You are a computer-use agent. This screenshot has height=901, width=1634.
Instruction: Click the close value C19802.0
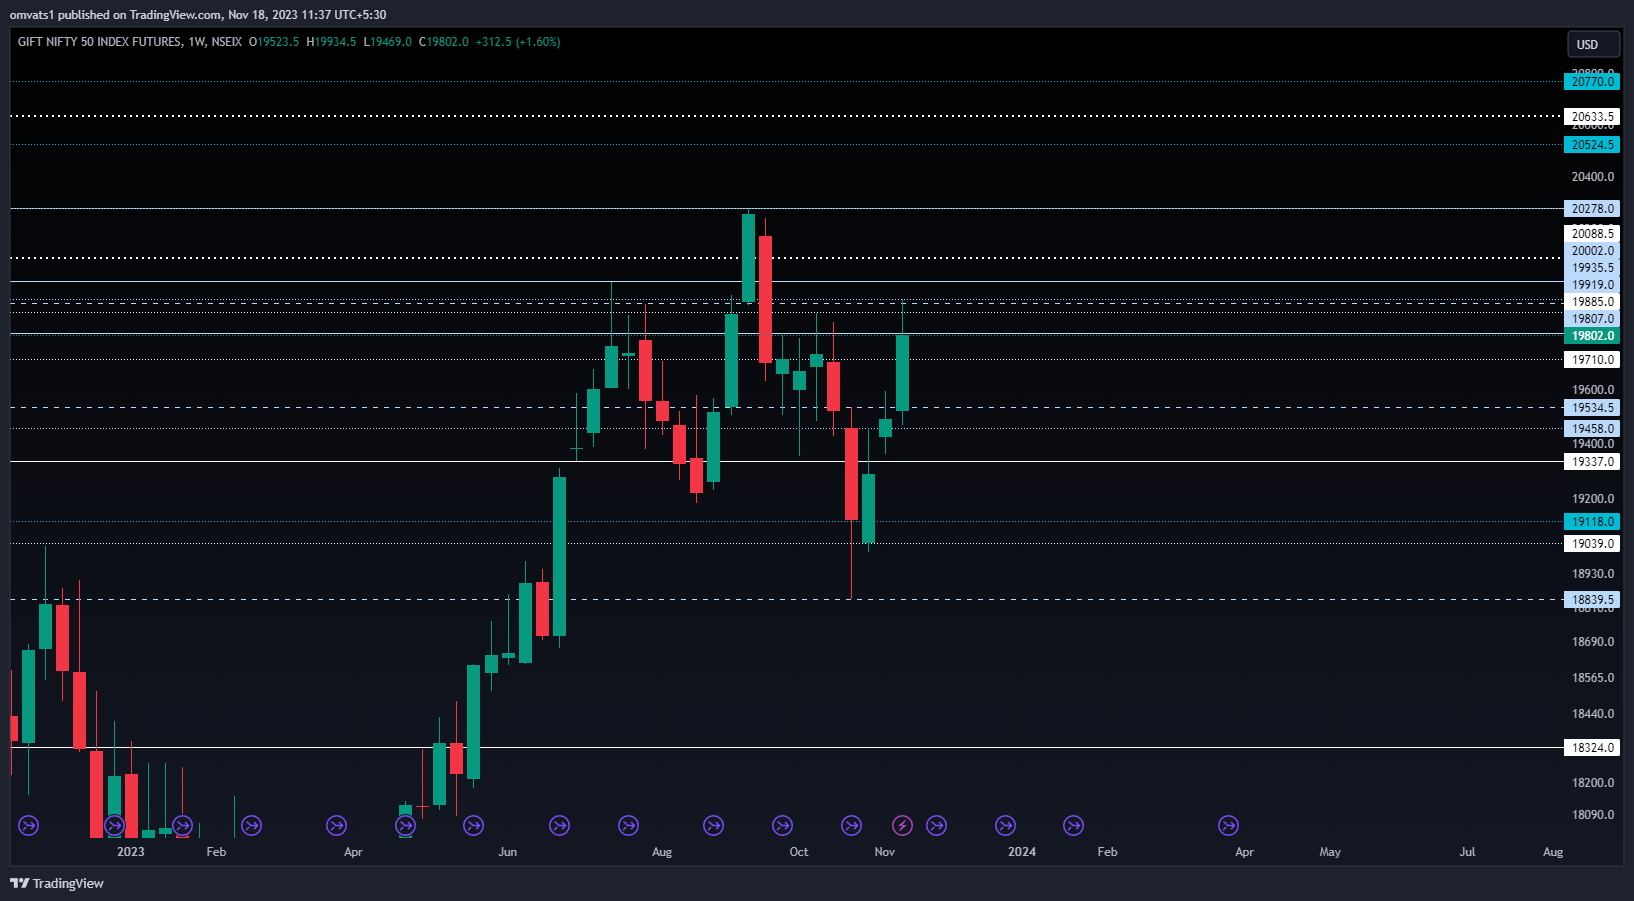(443, 42)
